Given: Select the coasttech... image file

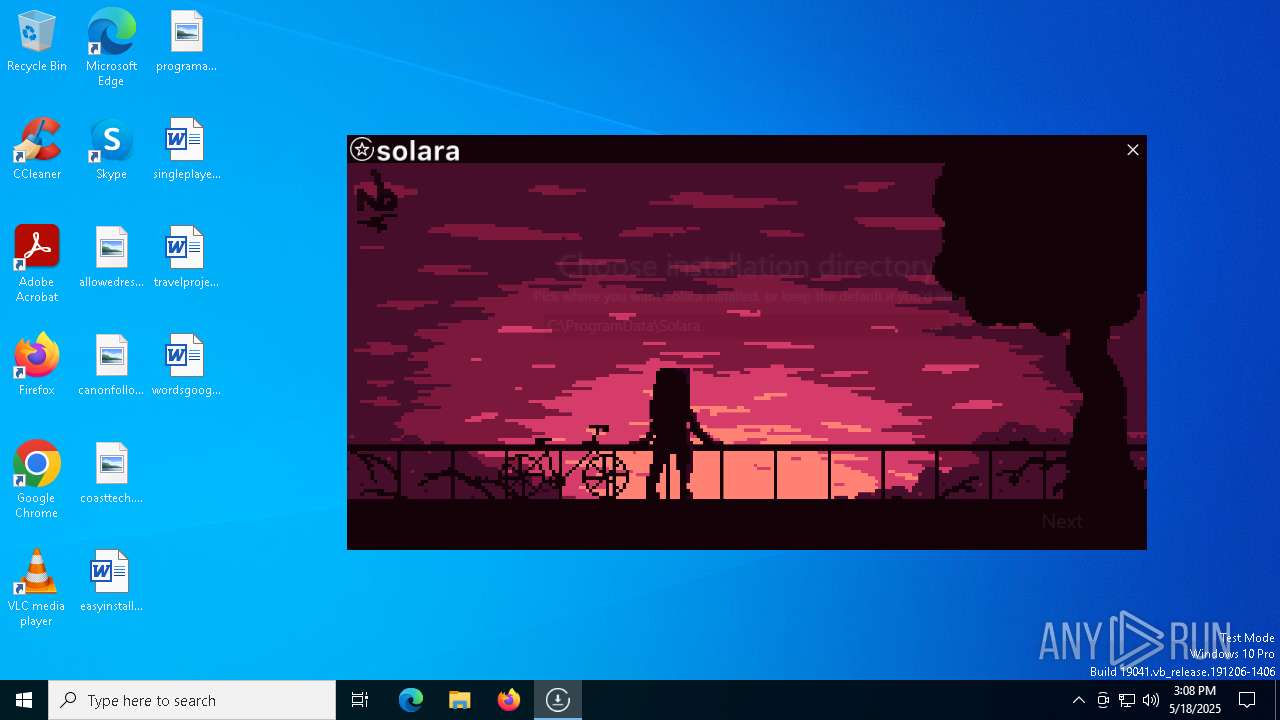Looking at the screenshot, I should click(x=111, y=474).
